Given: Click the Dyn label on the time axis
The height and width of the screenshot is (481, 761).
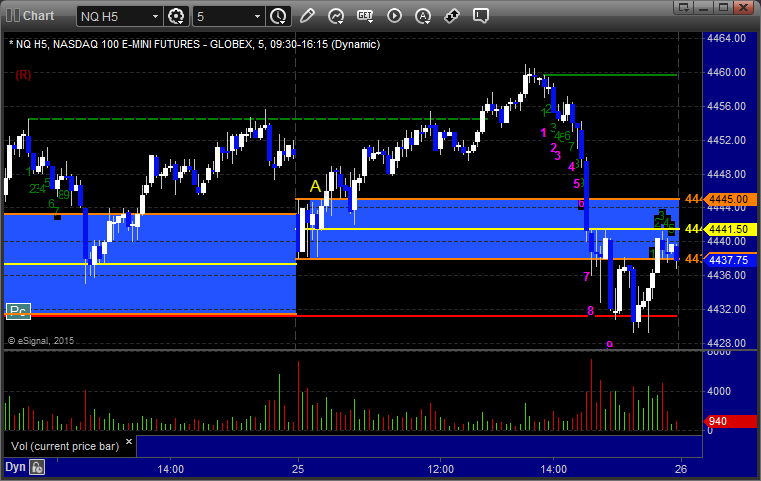Looking at the screenshot, I should click(x=15, y=467).
